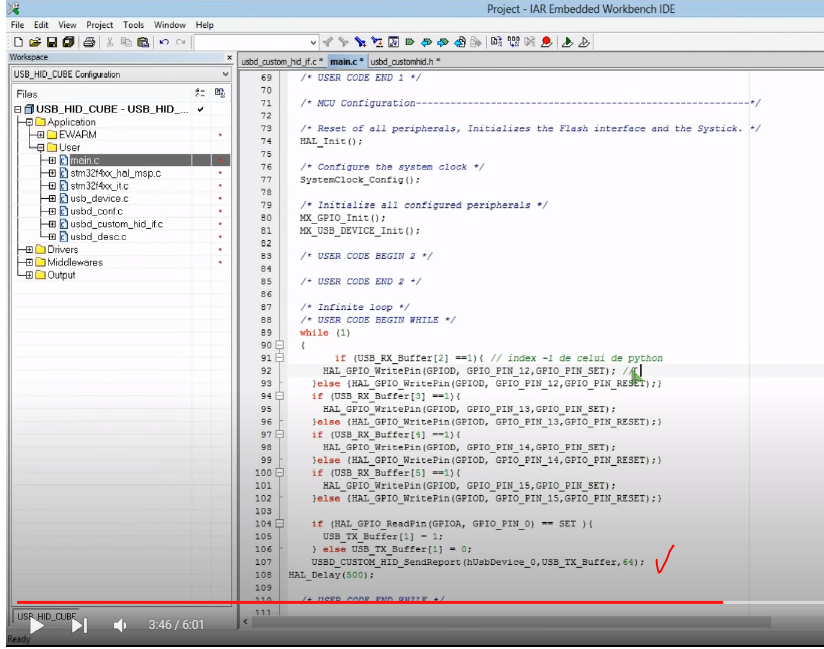Jump to the next bookmark icon
This screenshot has height=649, width=824.
tap(443, 42)
